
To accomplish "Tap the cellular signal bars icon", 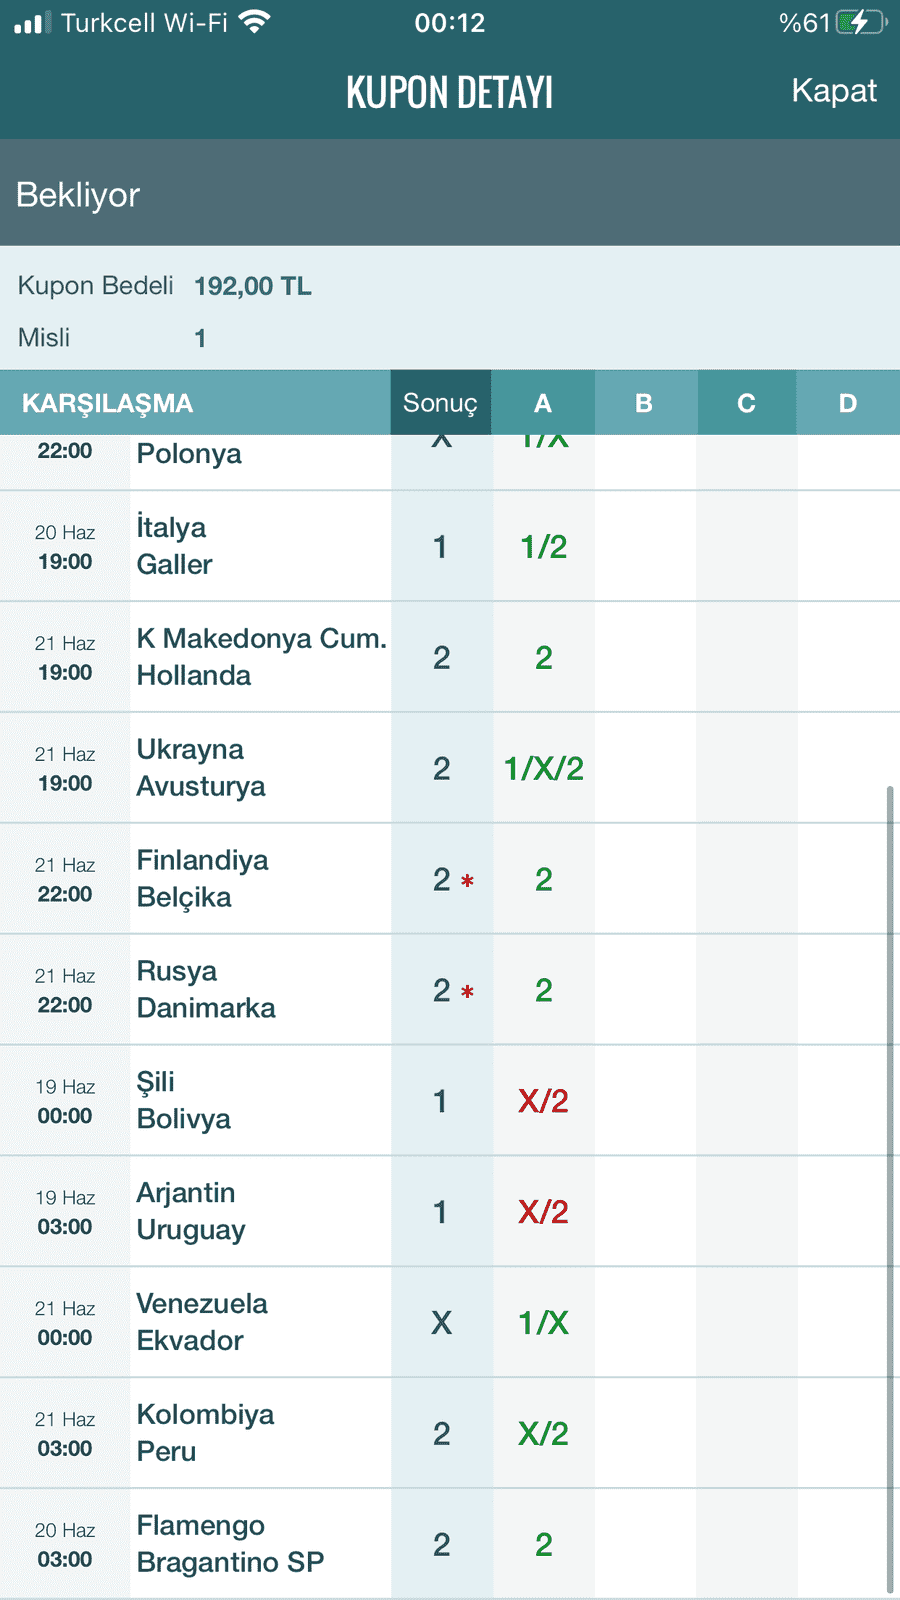I will click(33, 22).
